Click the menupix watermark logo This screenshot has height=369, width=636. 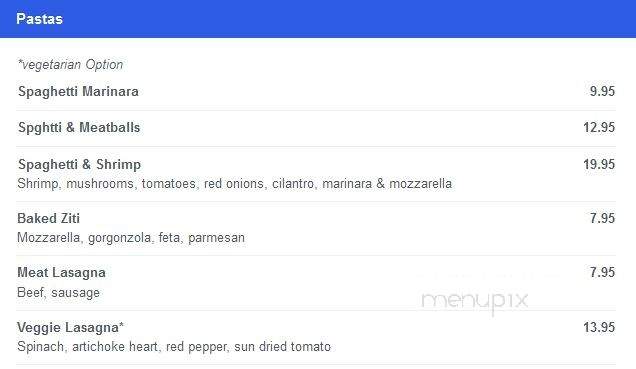(475, 302)
